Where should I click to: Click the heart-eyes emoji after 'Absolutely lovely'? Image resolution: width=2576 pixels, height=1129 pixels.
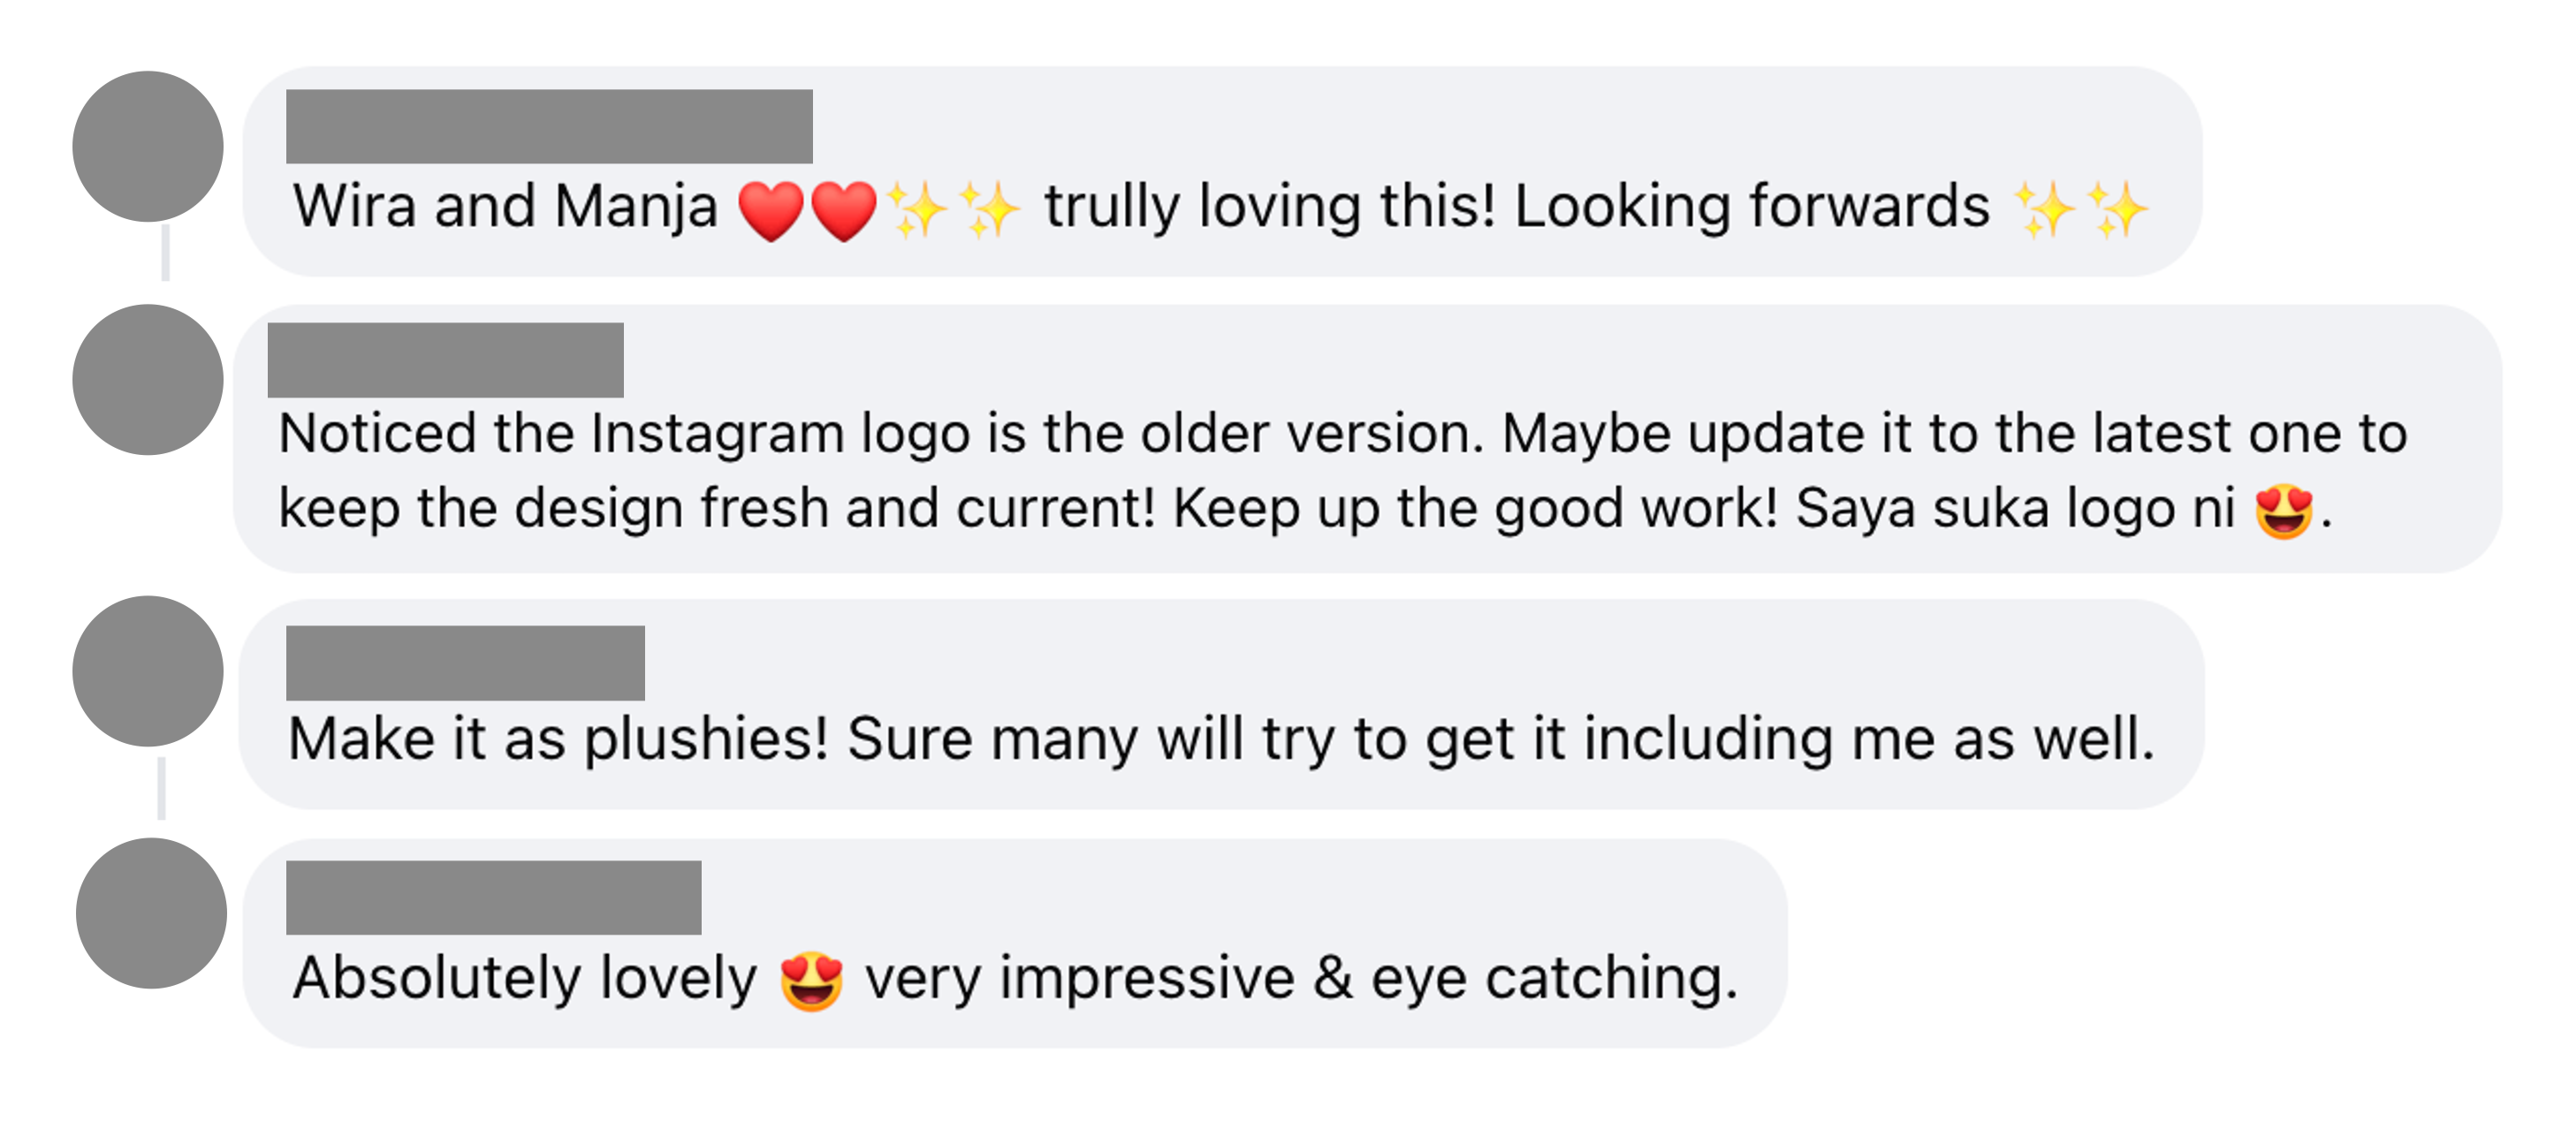tap(811, 980)
